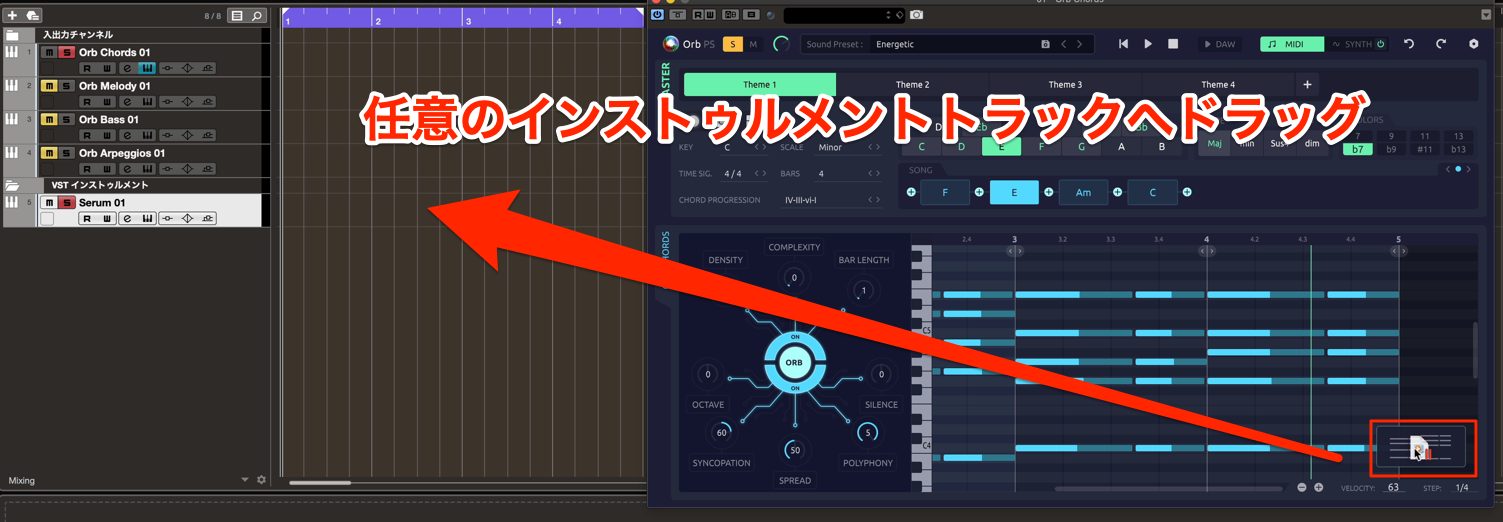Click the Orb skip-to-start button
Screen dimensions: 1503x522
coord(1123,44)
